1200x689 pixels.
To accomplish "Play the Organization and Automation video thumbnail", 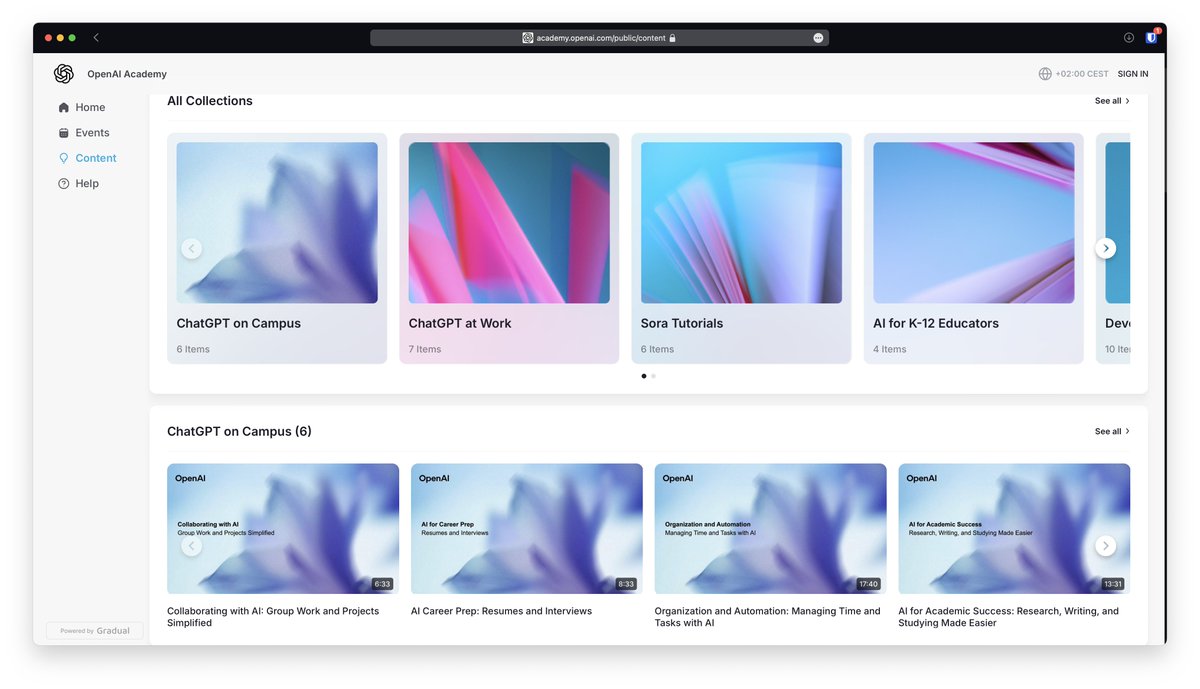I will tap(770, 529).
